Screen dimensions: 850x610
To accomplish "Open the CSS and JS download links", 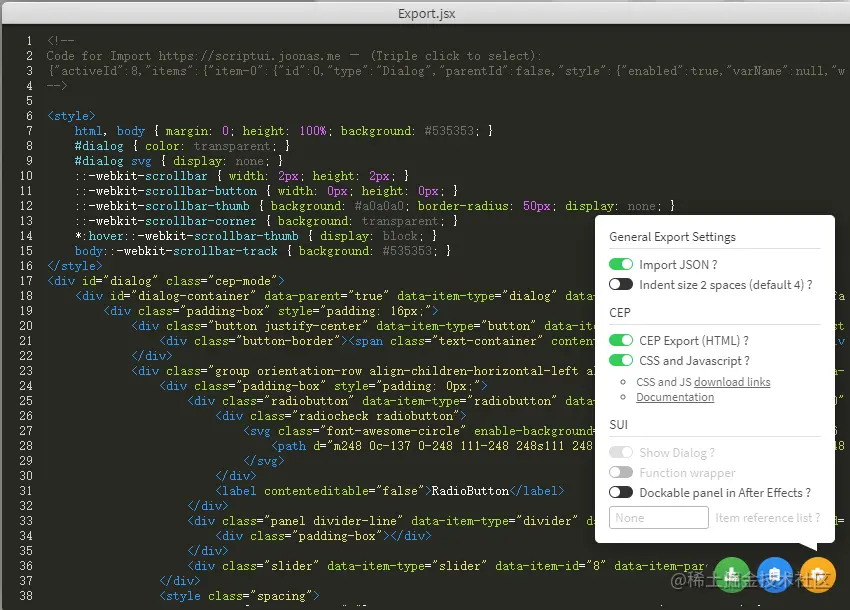I will tap(732, 382).
